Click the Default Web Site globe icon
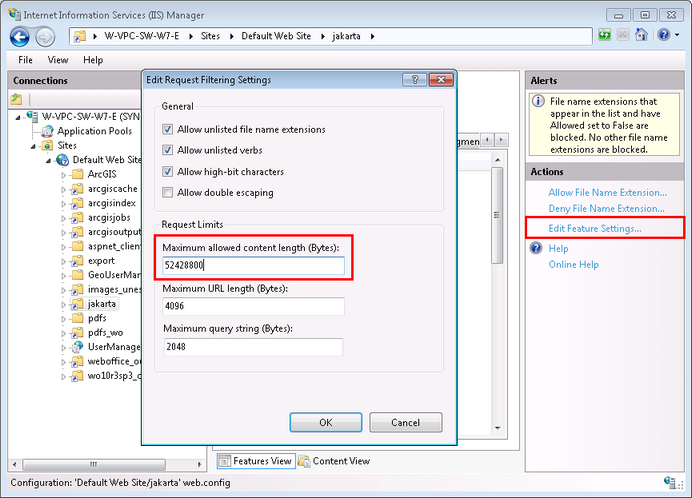 pos(63,160)
